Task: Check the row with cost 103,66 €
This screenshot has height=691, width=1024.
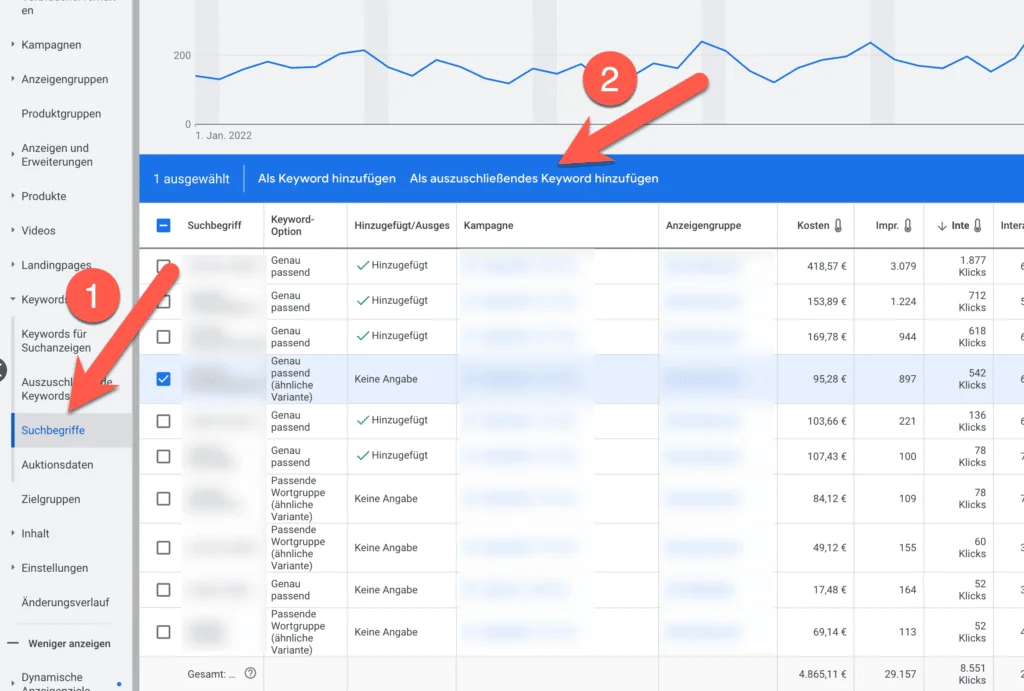Action: pyautogui.click(x=163, y=421)
